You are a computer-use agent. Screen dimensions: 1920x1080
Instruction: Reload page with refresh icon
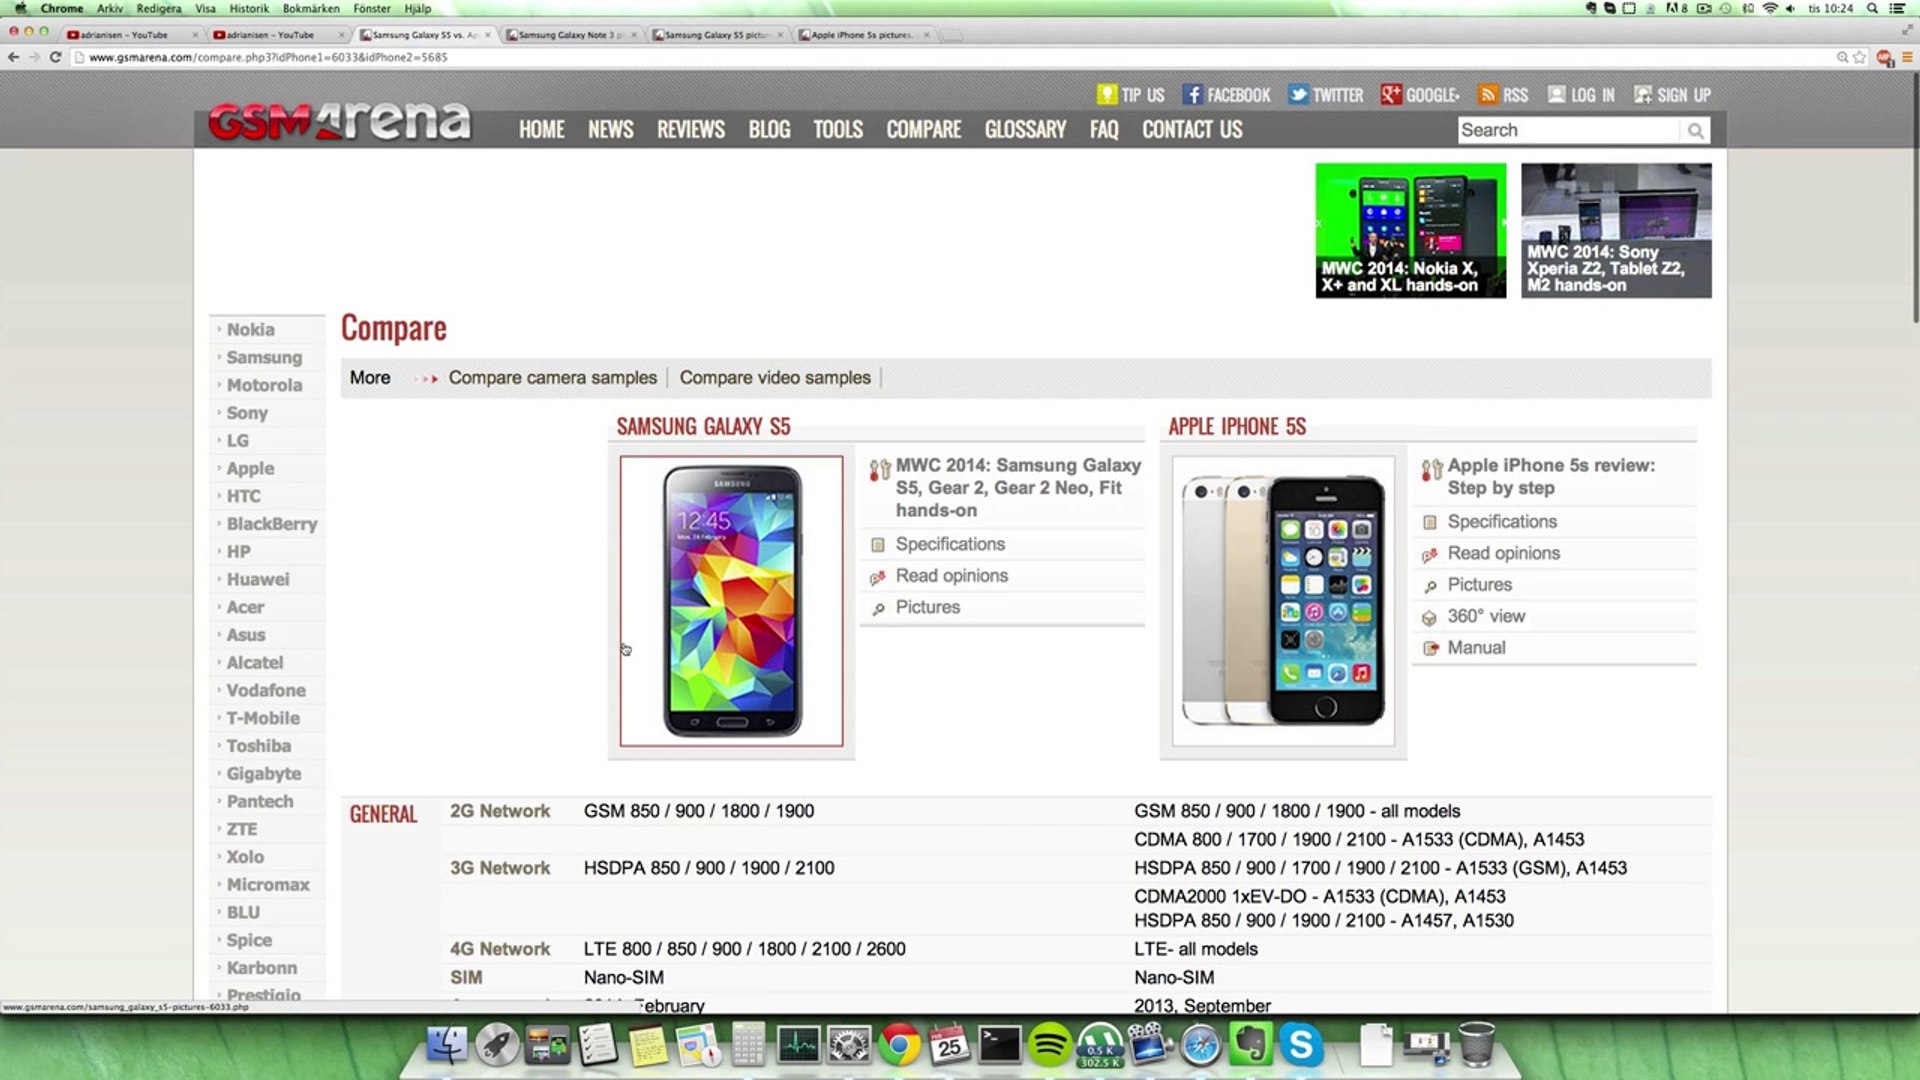coord(56,57)
